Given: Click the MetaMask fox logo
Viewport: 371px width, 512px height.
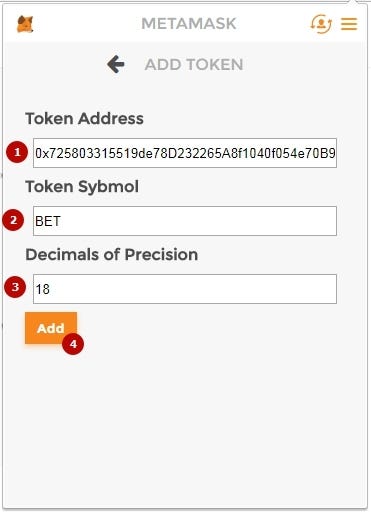Looking at the screenshot, I should point(25,24).
